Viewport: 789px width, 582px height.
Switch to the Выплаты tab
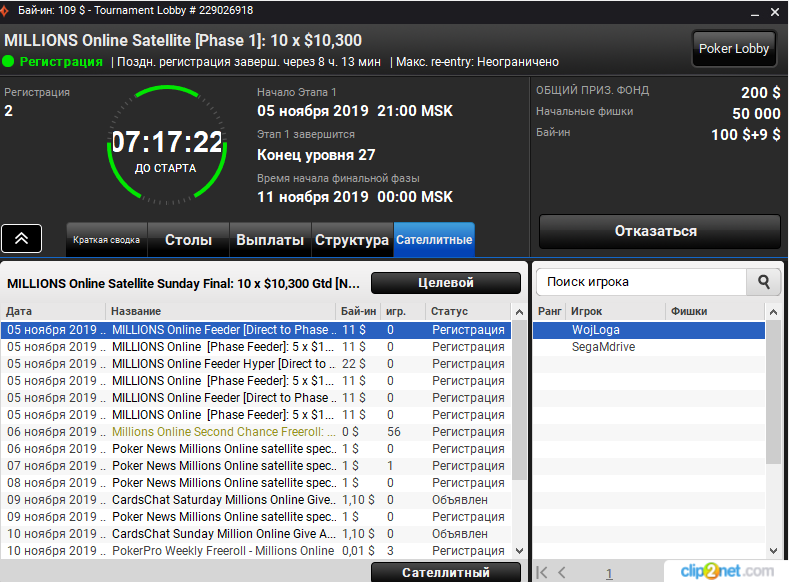click(270, 240)
